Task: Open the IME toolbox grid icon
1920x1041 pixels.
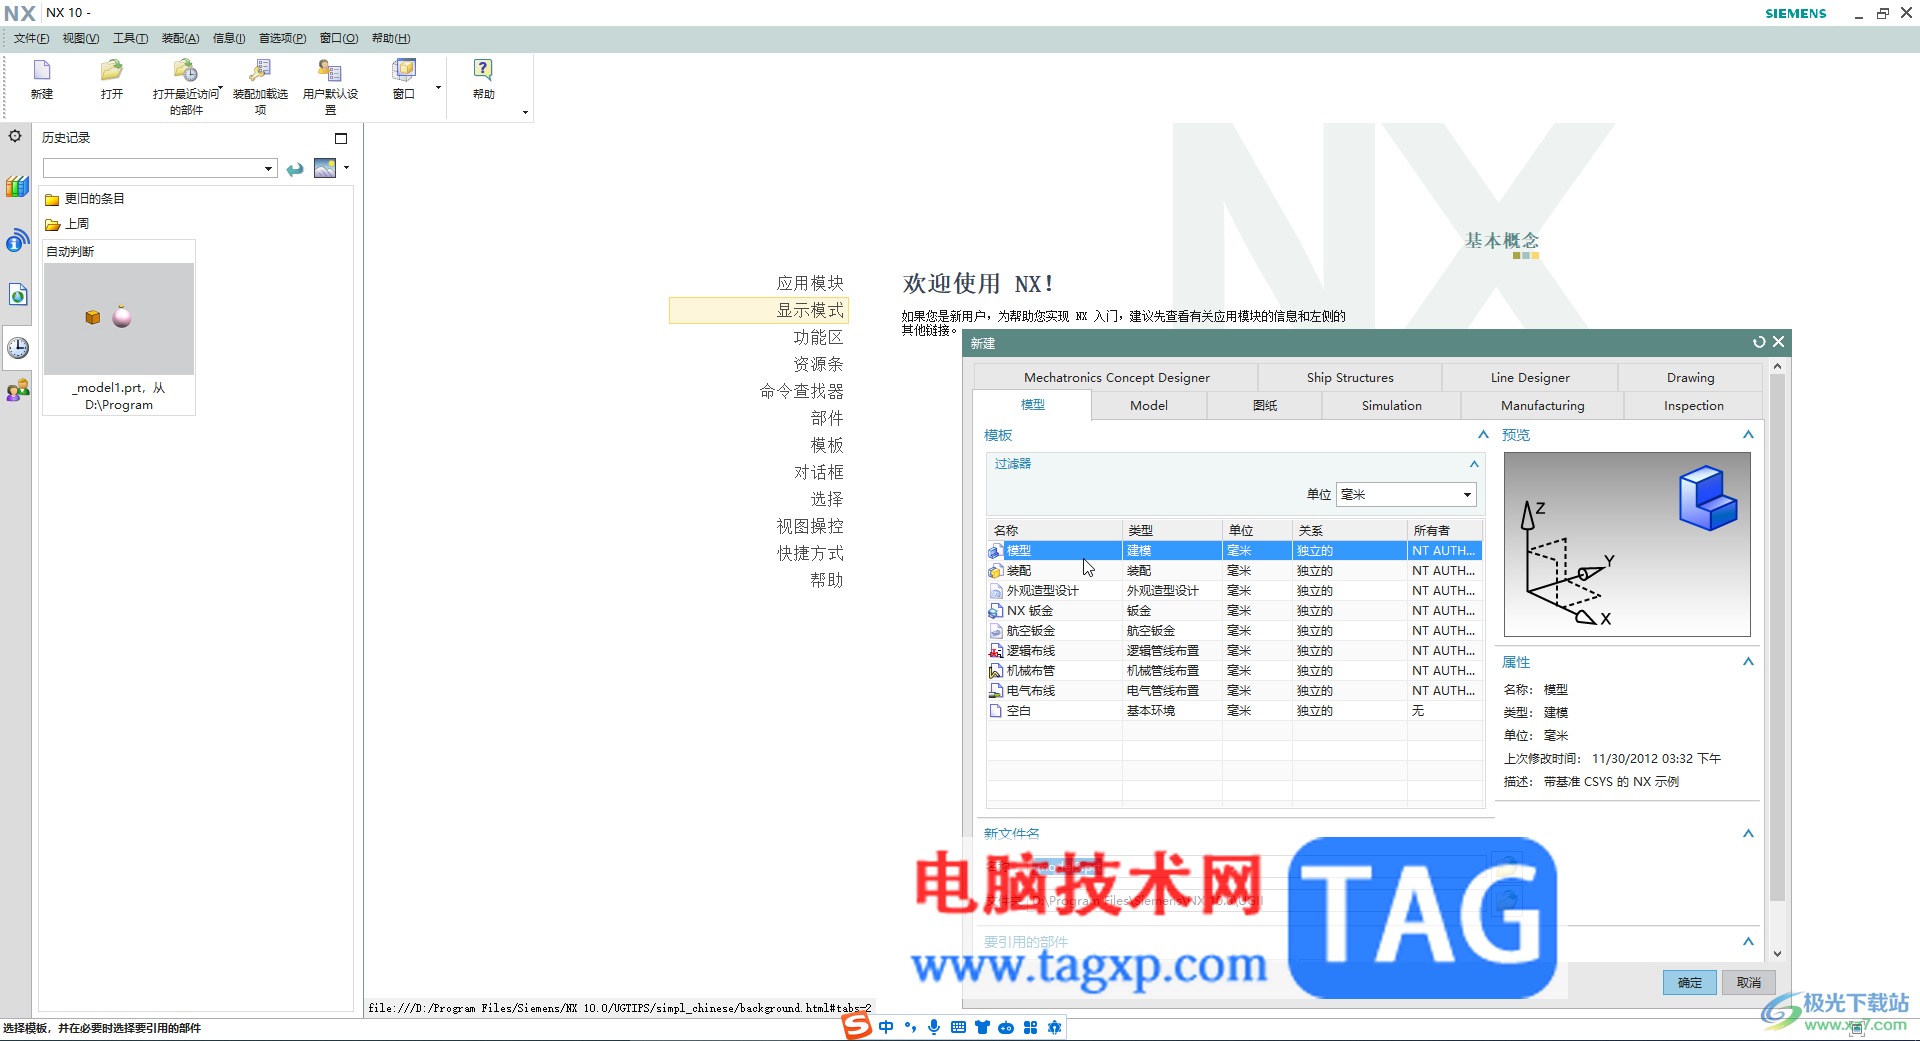Action: [1030, 1027]
